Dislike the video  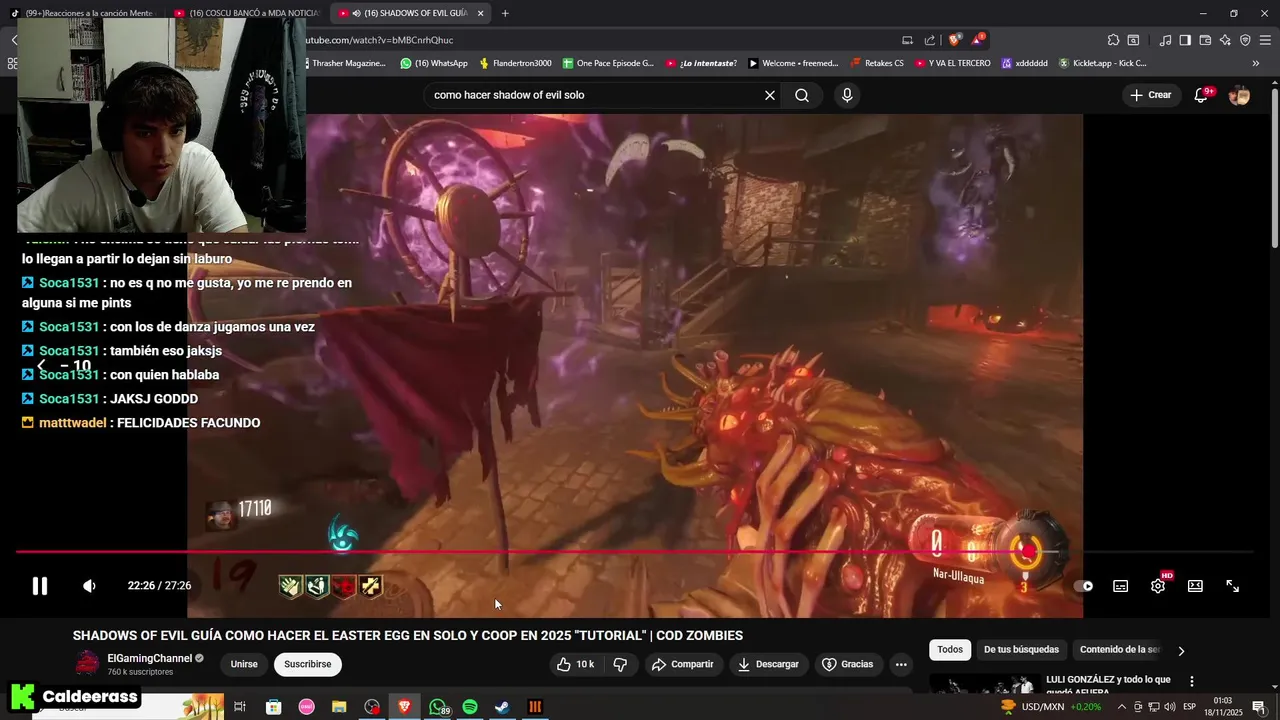[x=620, y=664]
